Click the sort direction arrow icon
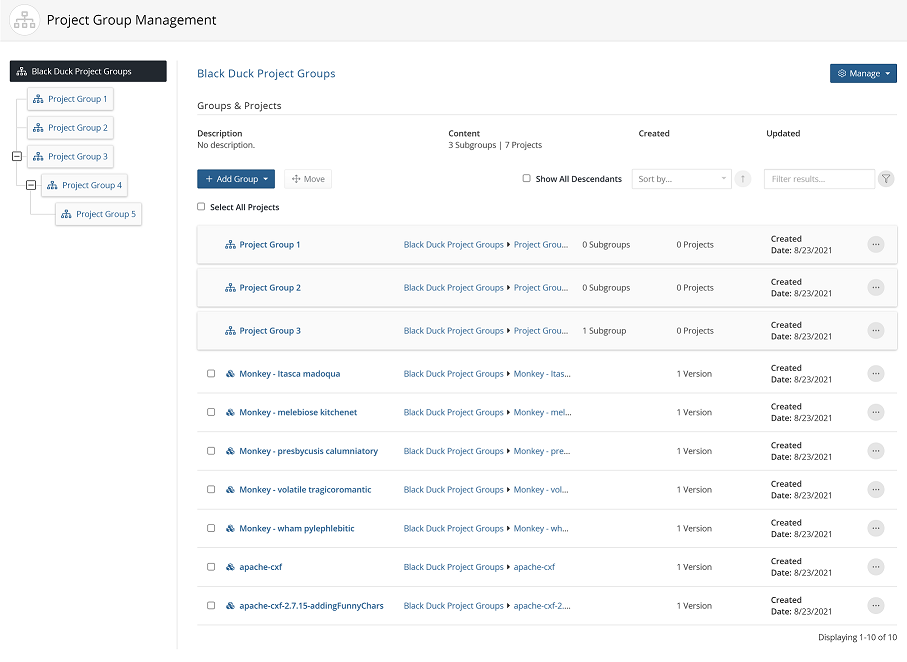This screenshot has width=907, height=662. pyautogui.click(x=742, y=179)
